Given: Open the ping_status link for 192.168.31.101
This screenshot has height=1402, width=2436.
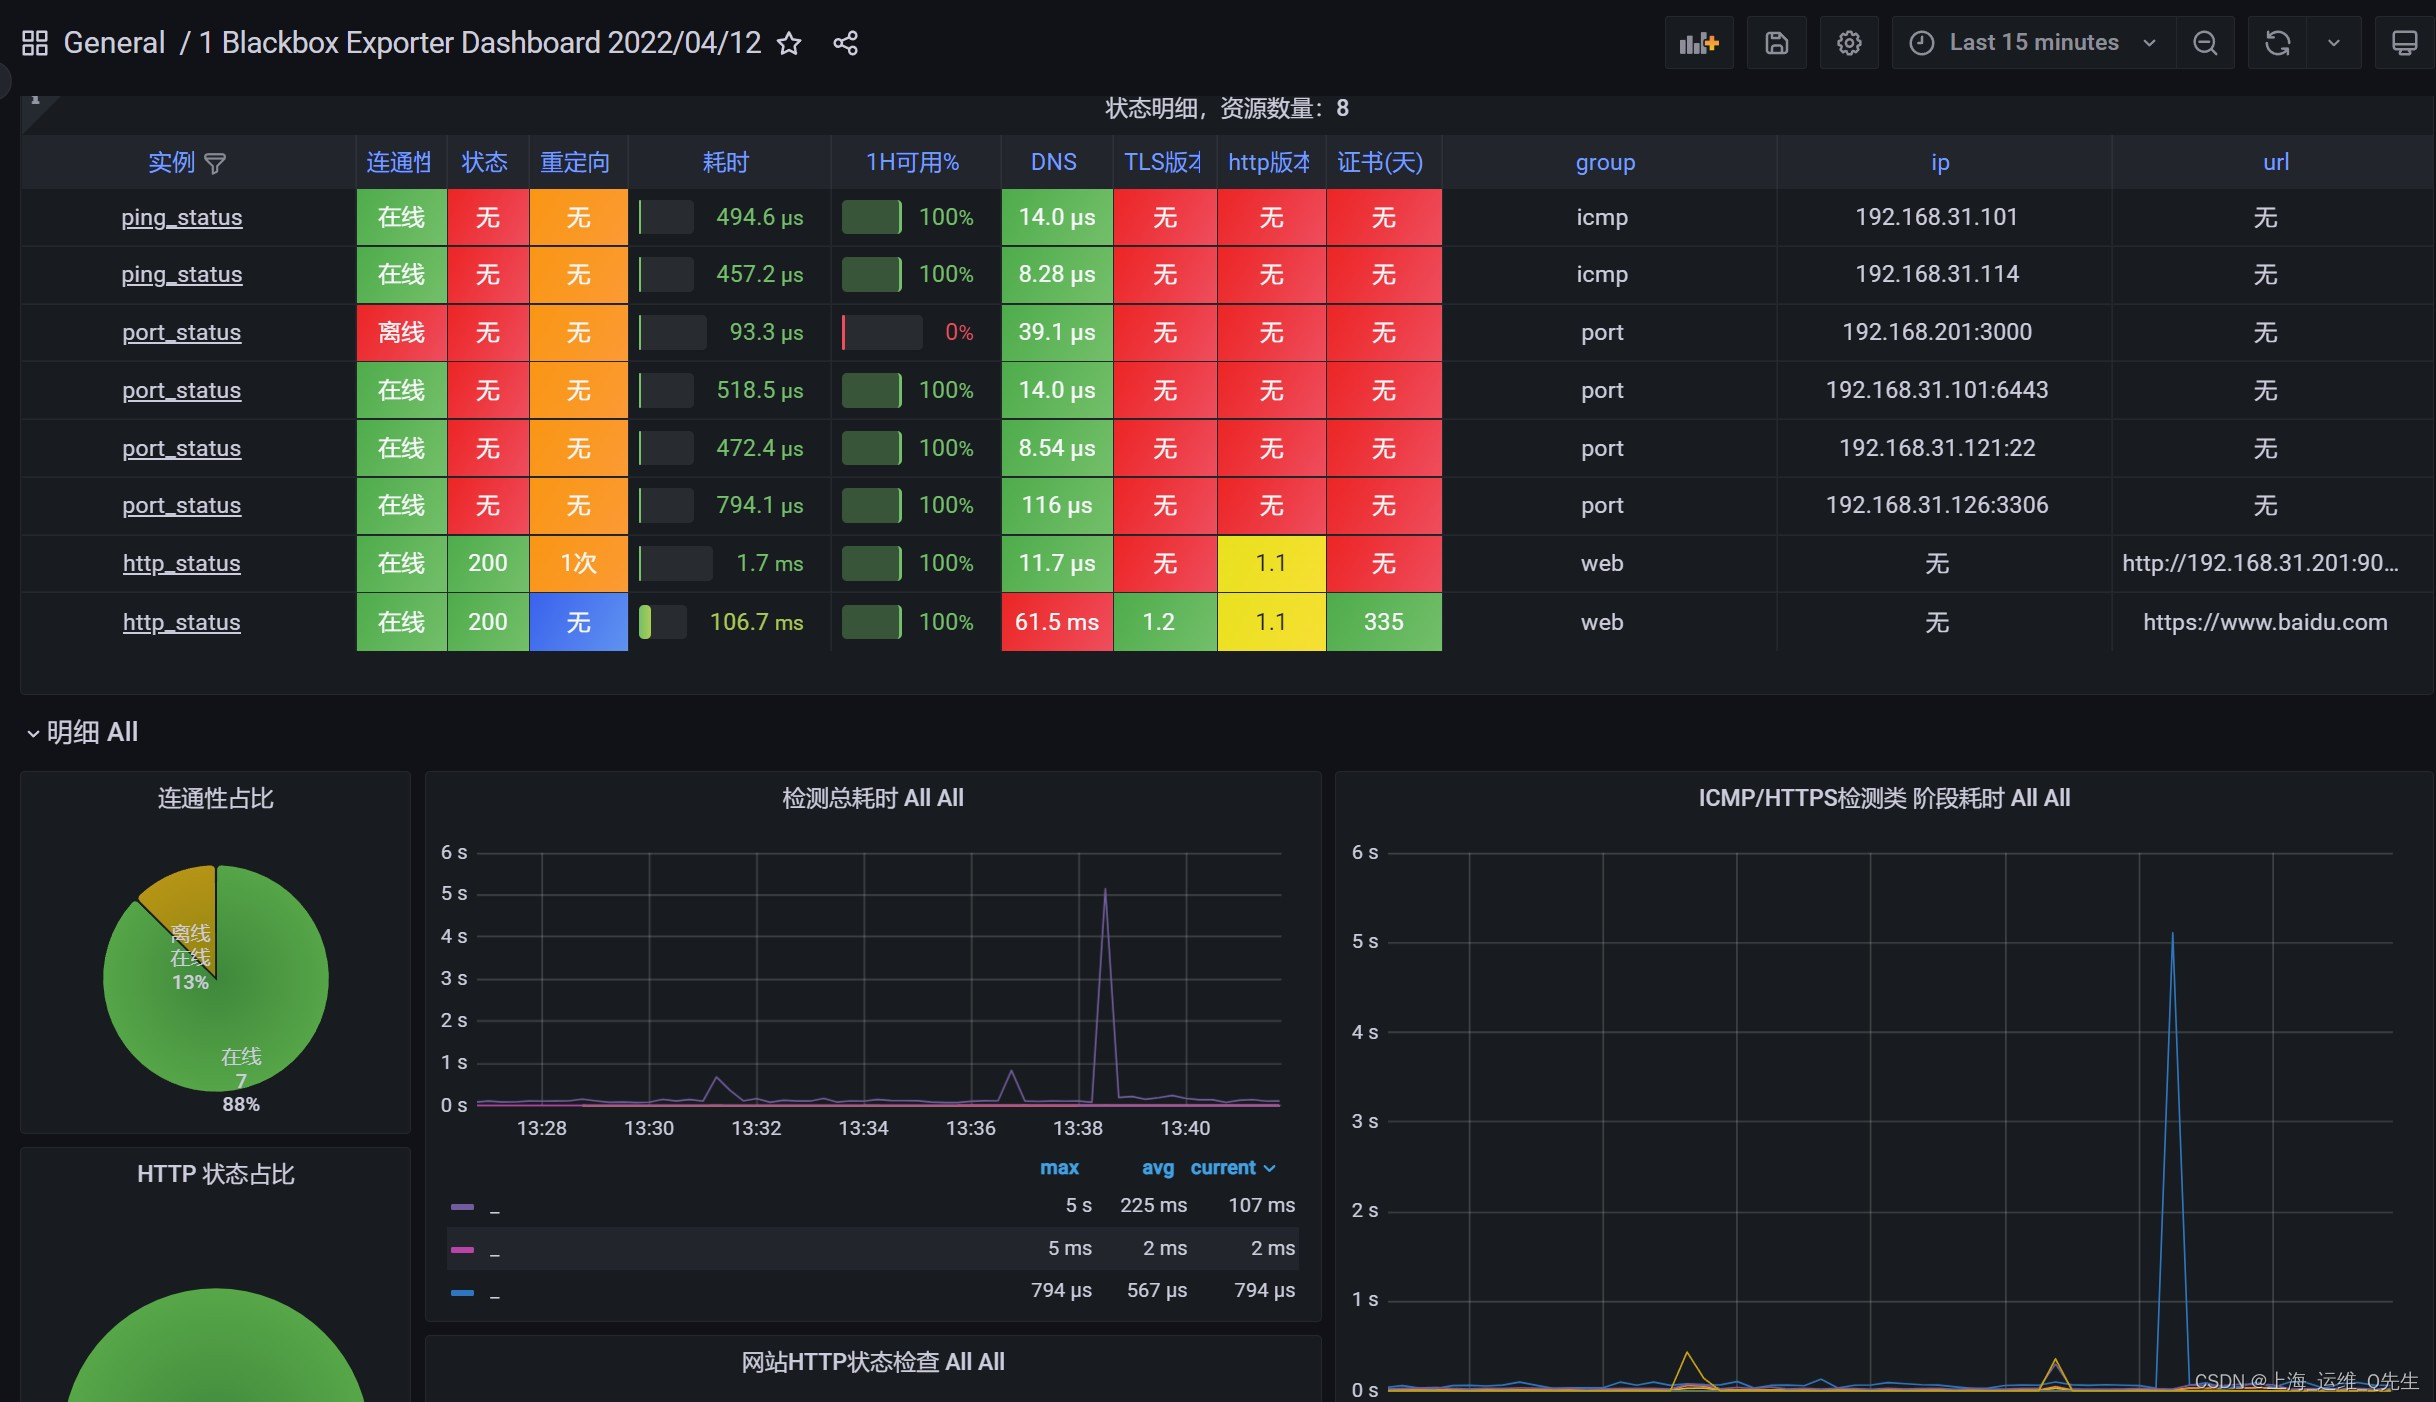Looking at the screenshot, I should tap(182, 217).
